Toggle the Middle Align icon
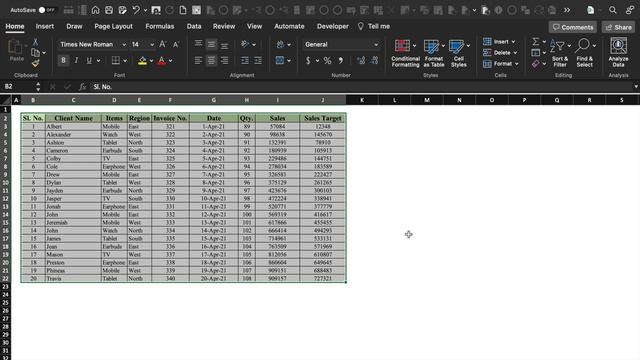640x360 pixels. point(211,44)
